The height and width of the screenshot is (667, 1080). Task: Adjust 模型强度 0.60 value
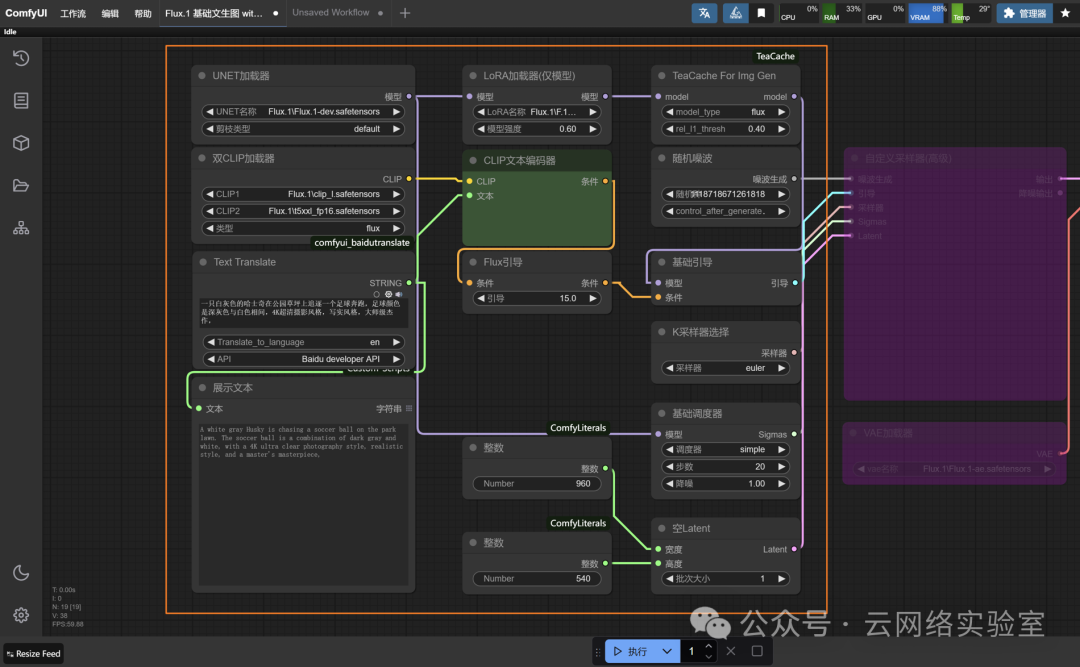(x=537, y=129)
